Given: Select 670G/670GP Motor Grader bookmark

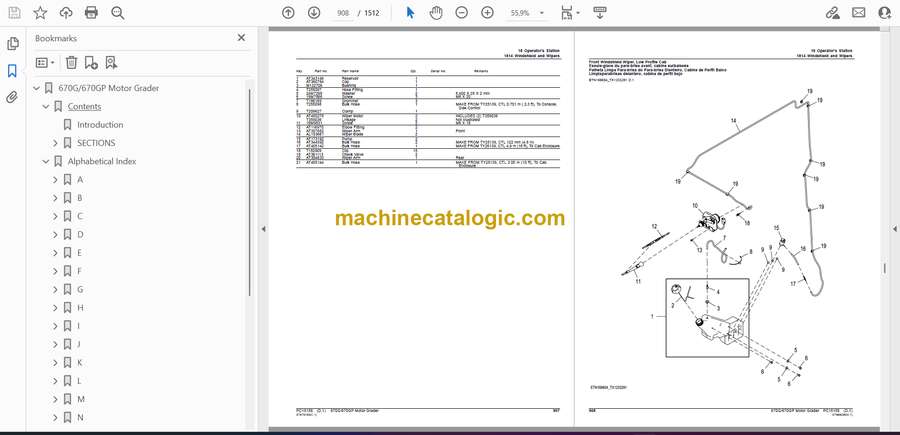Looking at the screenshot, I should pos(108,88).
